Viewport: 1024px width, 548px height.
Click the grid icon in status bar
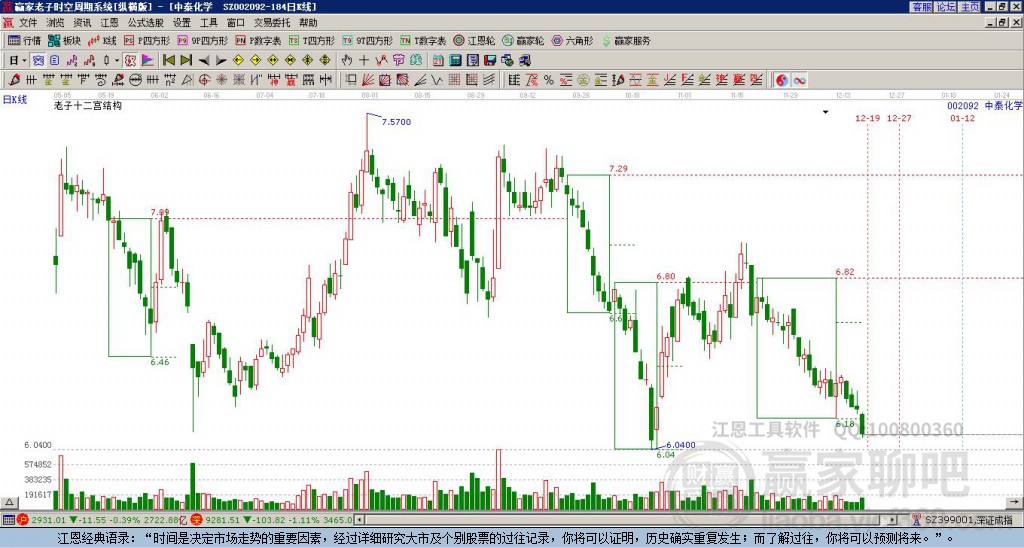click(x=8, y=520)
